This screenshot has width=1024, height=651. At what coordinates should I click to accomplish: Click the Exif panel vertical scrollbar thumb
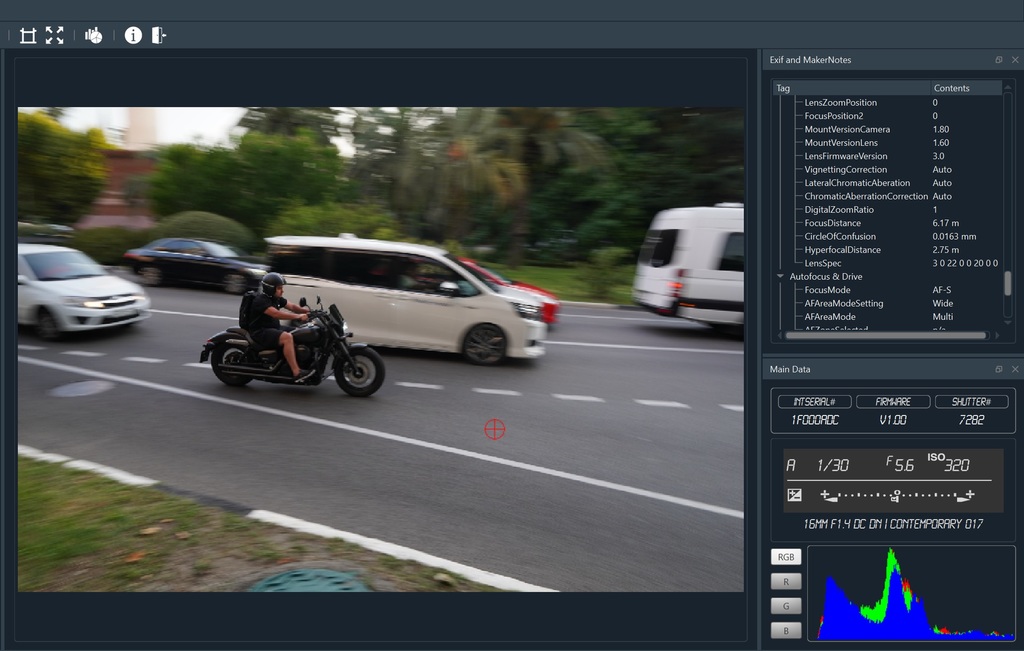(x=1007, y=283)
